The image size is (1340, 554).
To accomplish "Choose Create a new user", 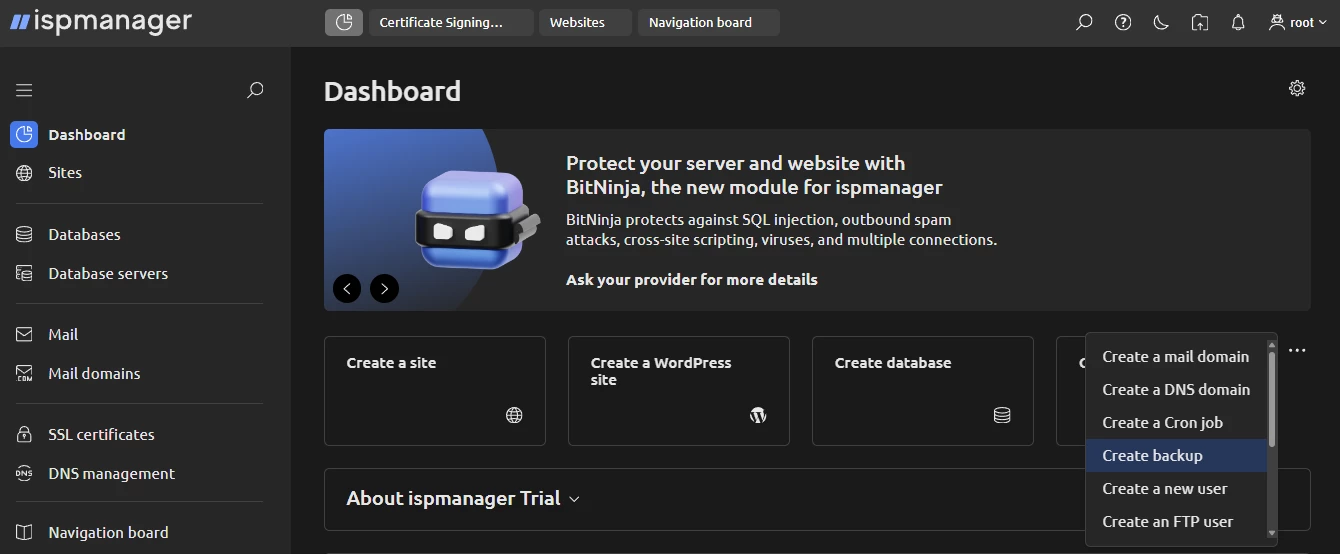I will 1176,489.
